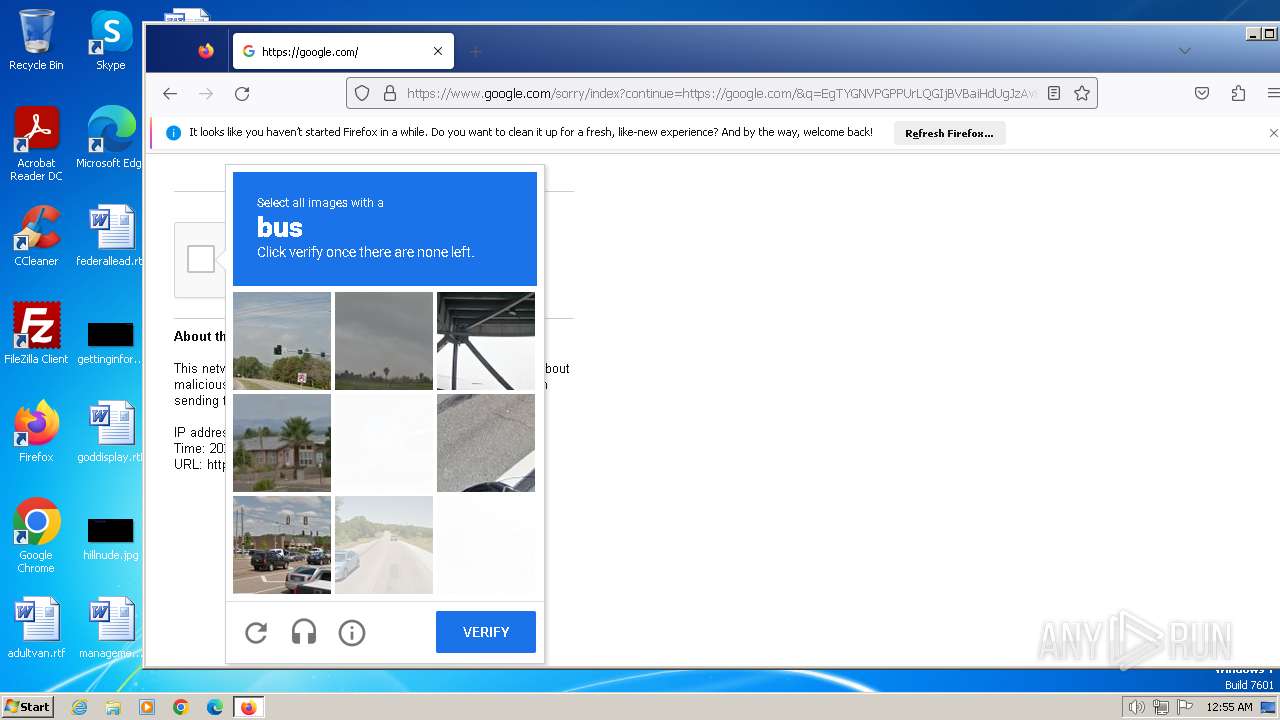1280x720 pixels.
Task: Select the bridge underside captcha tile
Action: [x=486, y=341]
